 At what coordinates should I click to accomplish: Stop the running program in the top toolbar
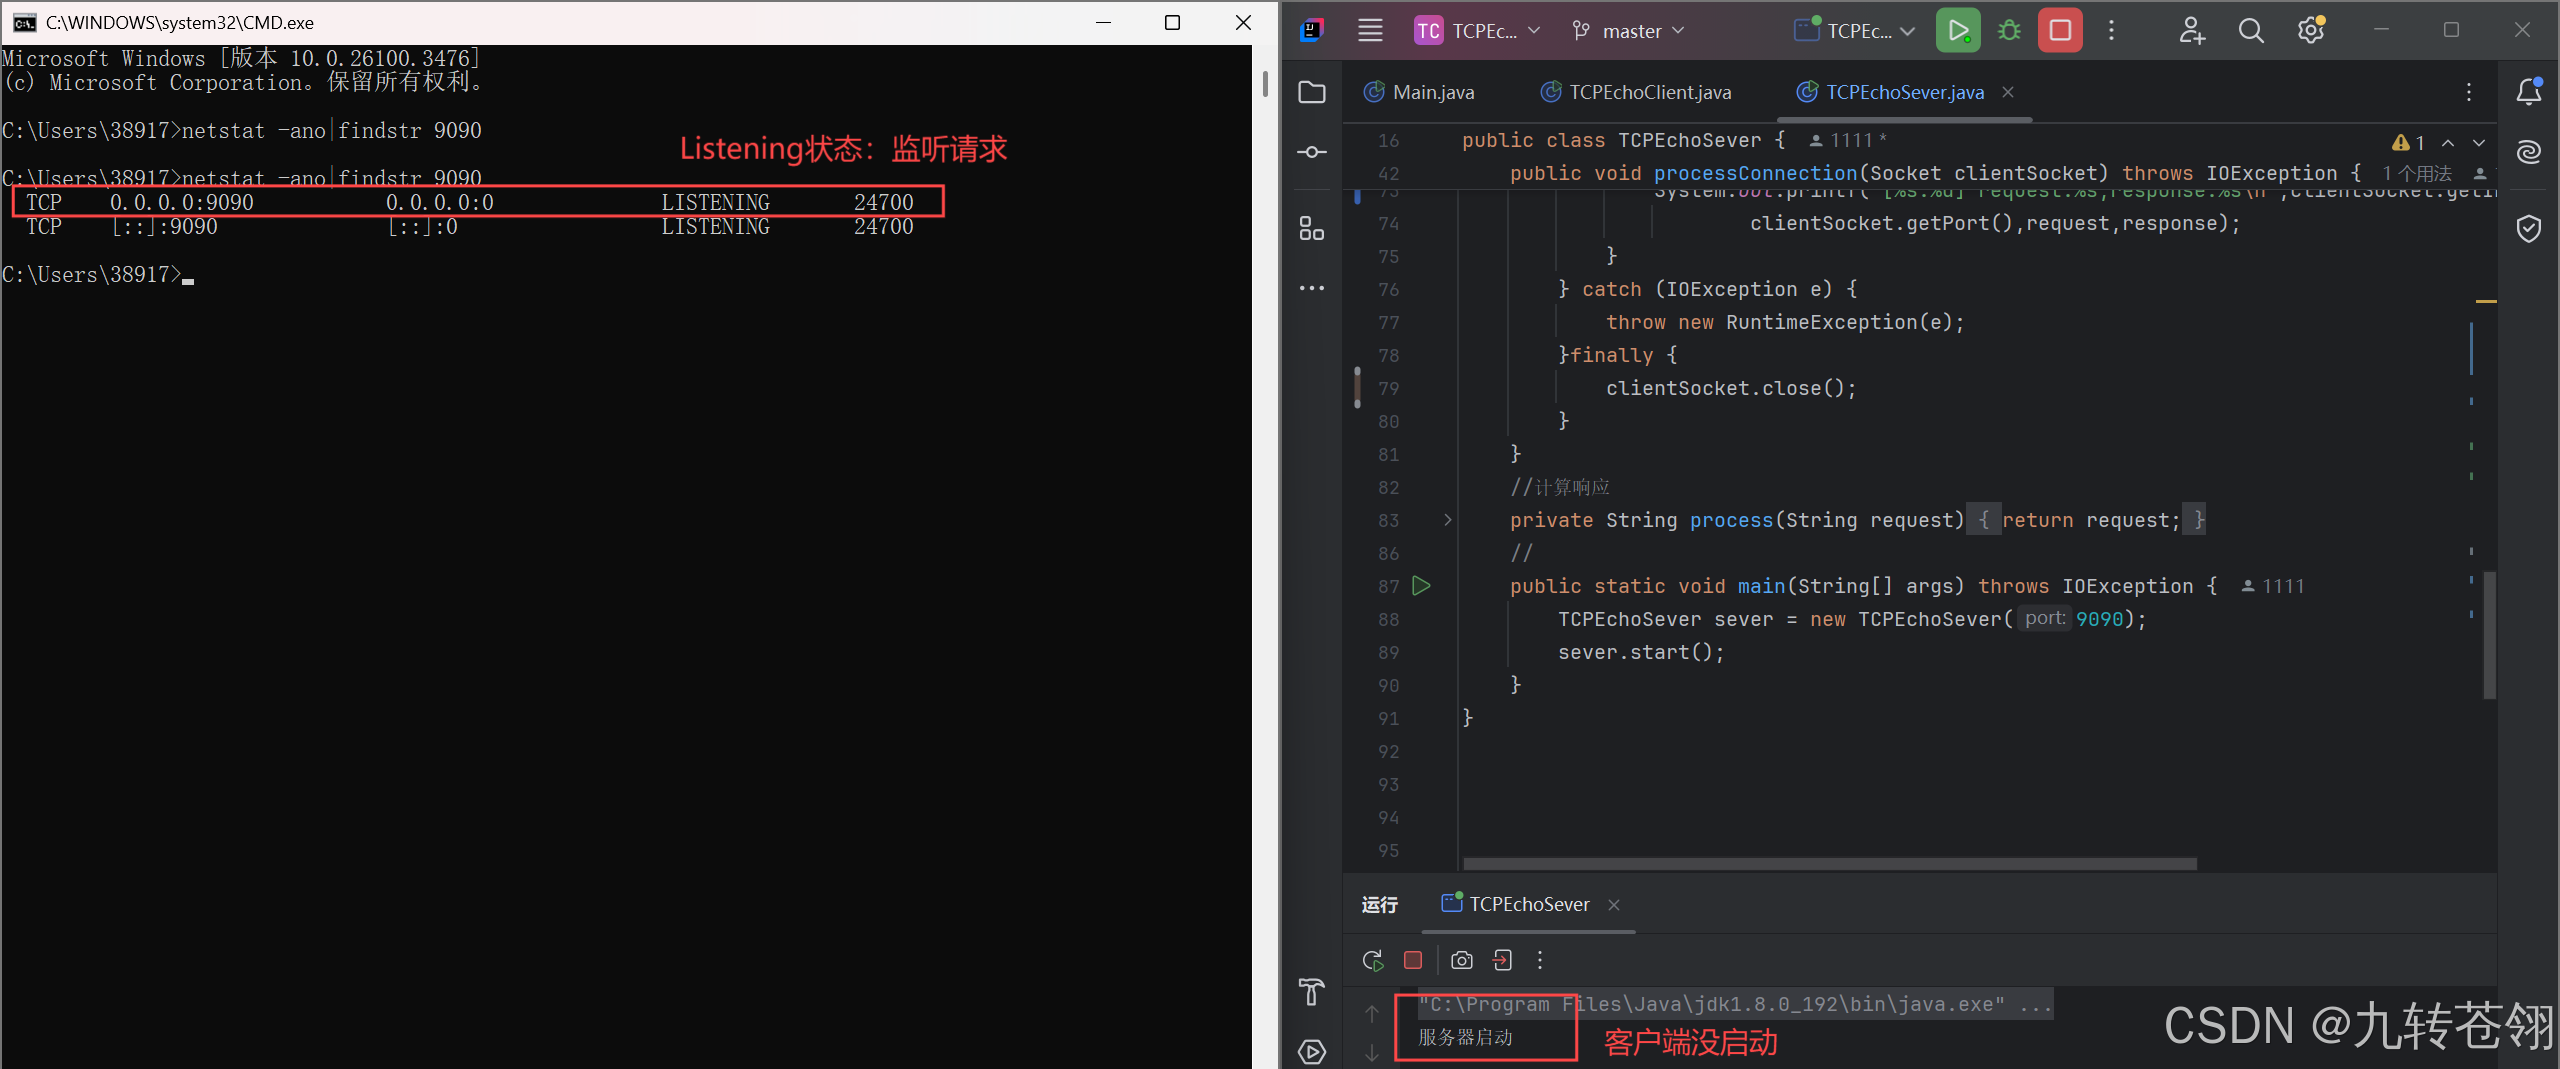click(2060, 31)
